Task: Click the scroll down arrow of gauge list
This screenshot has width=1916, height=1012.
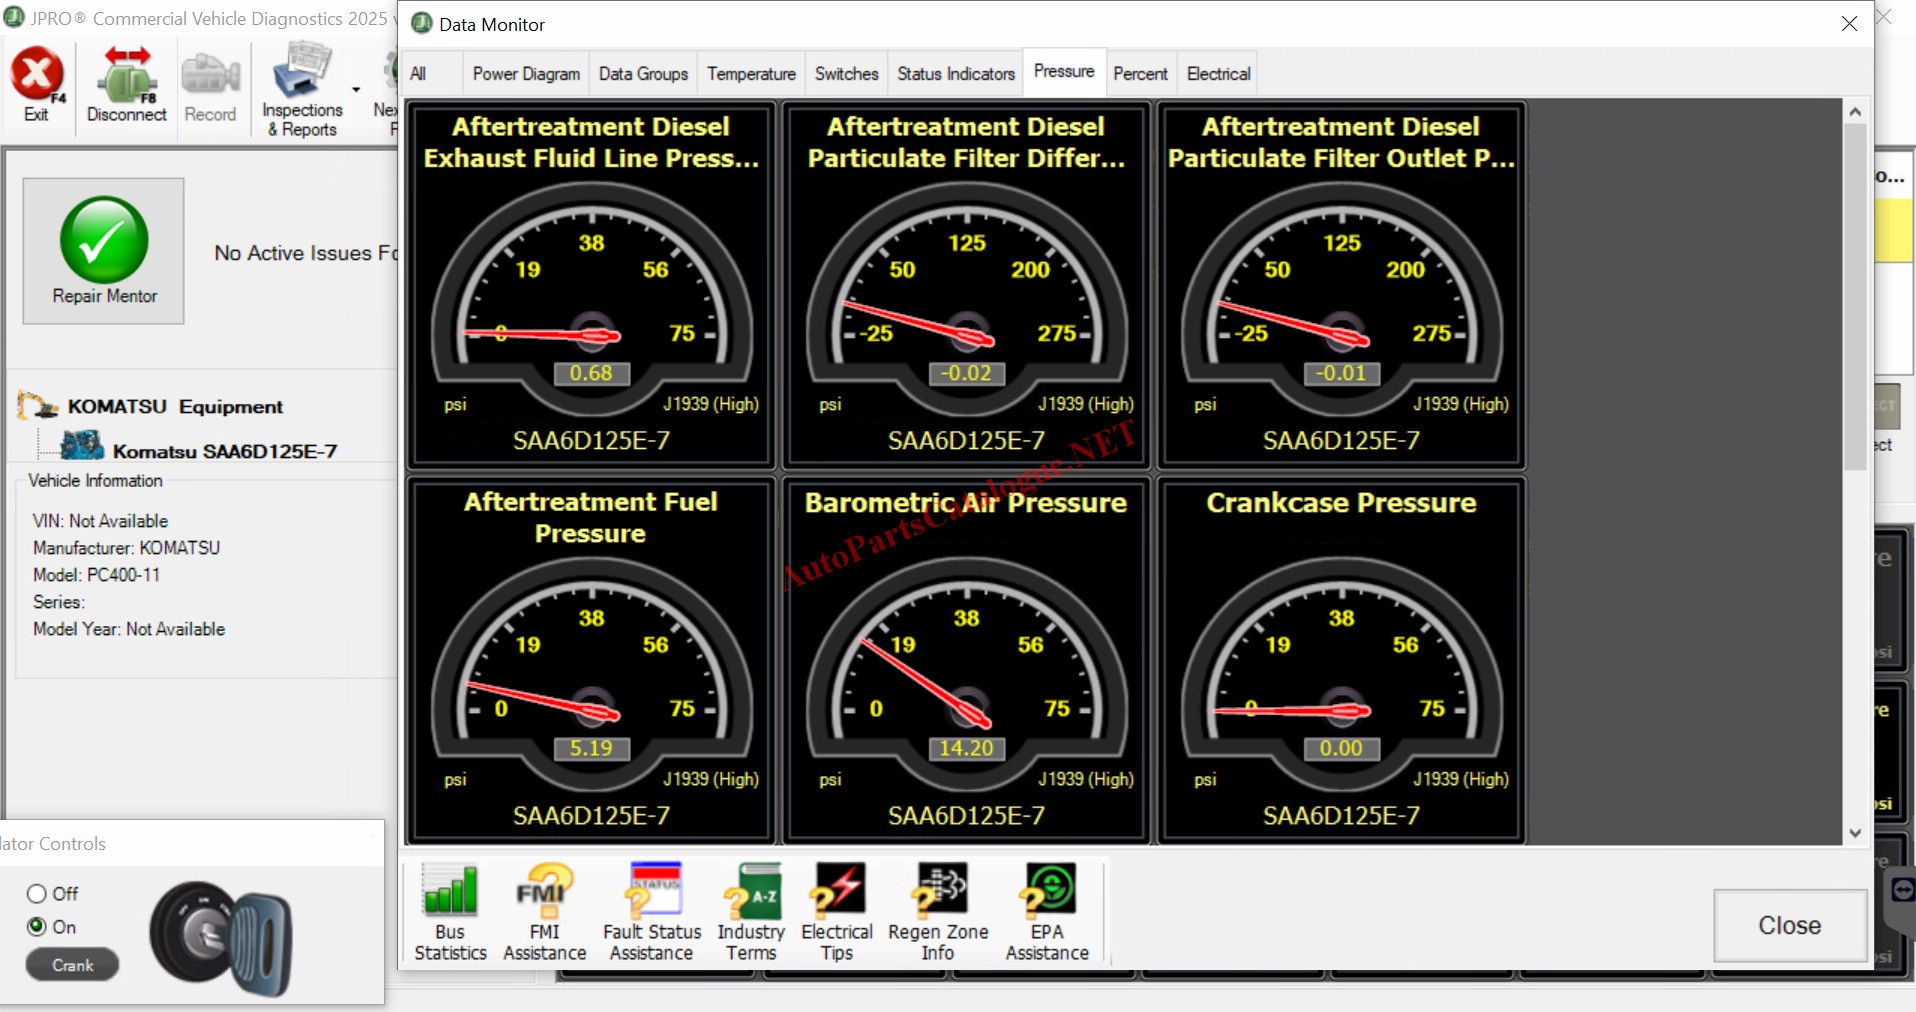Action: [x=1855, y=833]
